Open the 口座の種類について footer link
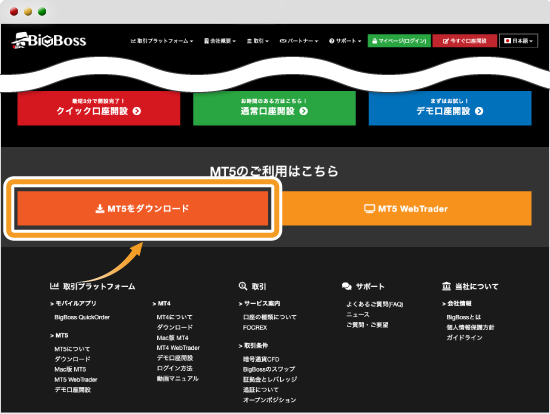Viewport: 550px width, 414px height. pos(270,317)
